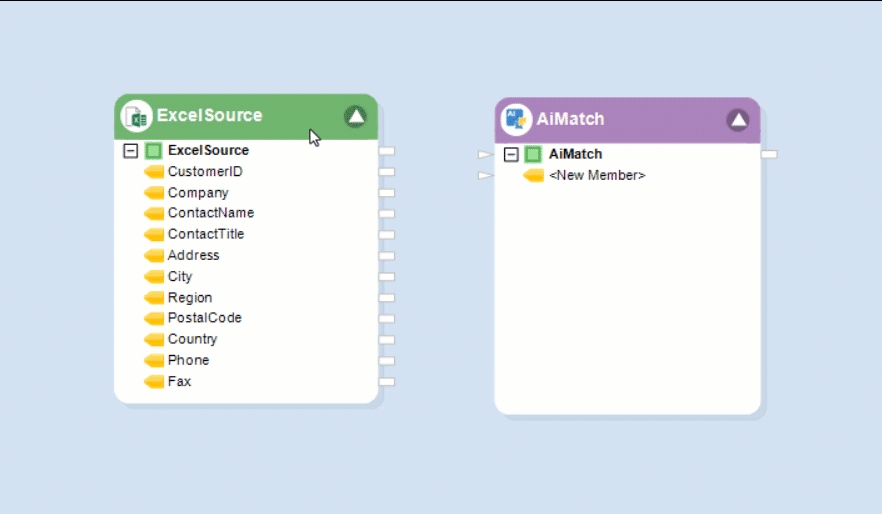Select the <New Member> entry in AiMatch
882x514 pixels.
[x=597, y=176]
